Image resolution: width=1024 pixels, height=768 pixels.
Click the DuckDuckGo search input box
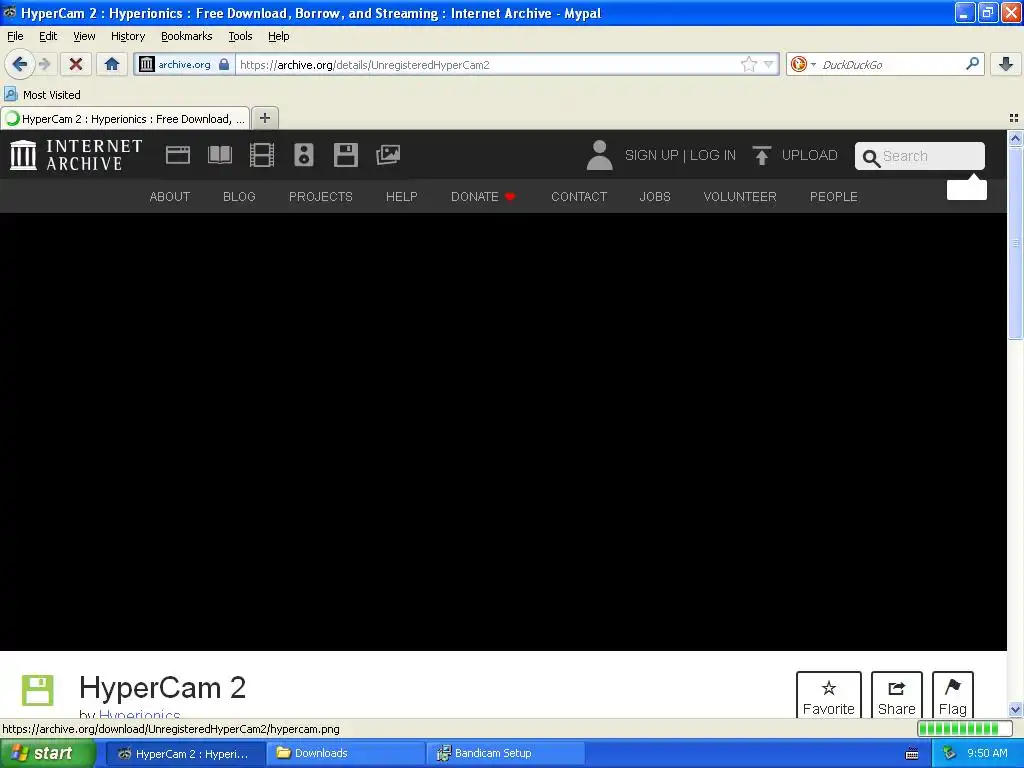coord(891,64)
